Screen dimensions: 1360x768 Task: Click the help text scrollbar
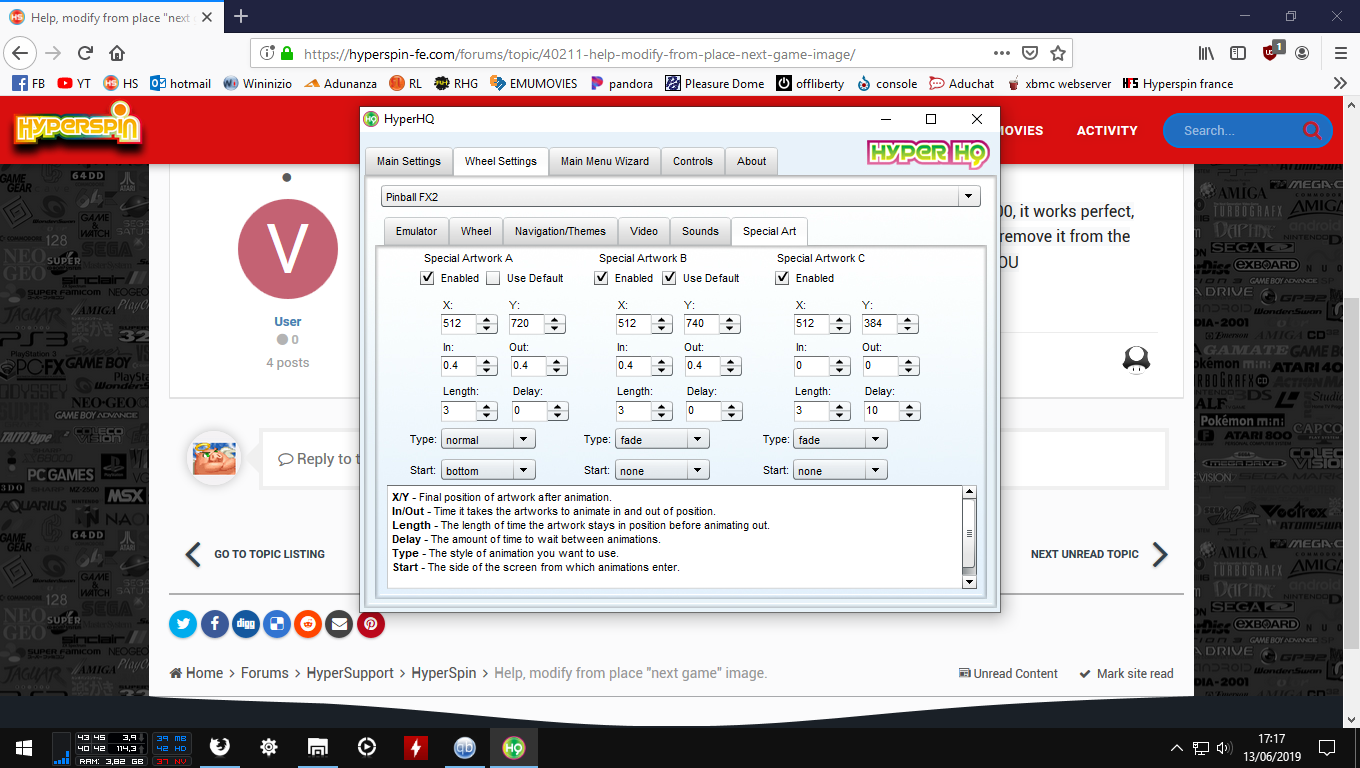(968, 535)
